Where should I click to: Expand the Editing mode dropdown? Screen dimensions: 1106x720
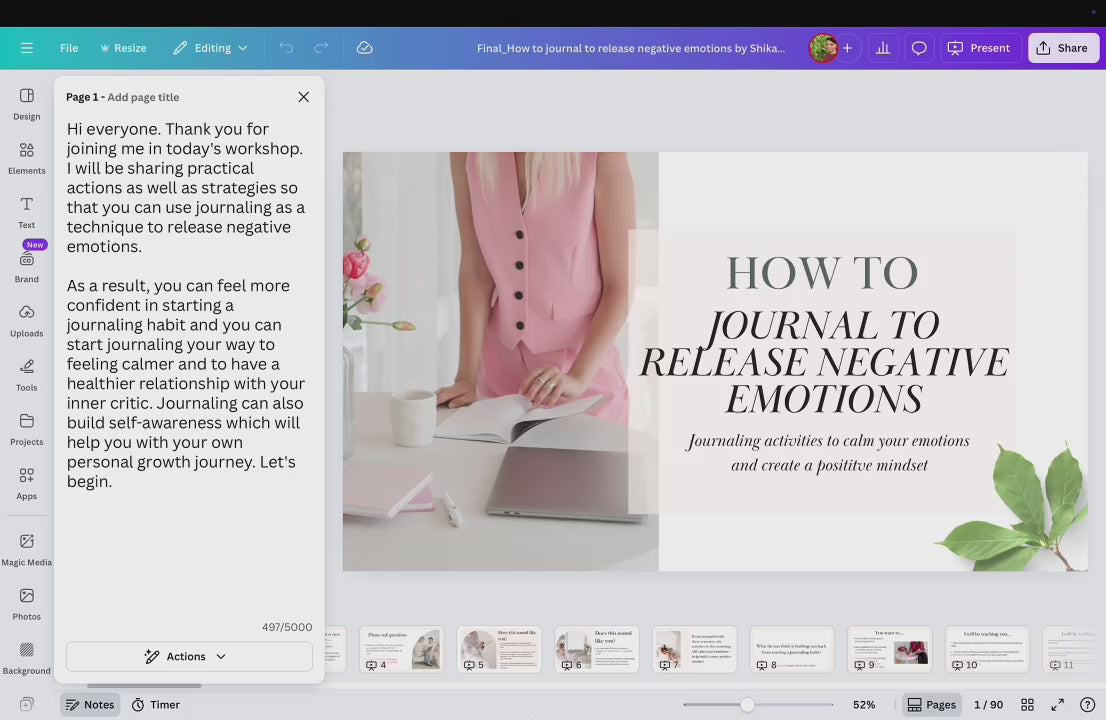pyautogui.click(x=210, y=48)
